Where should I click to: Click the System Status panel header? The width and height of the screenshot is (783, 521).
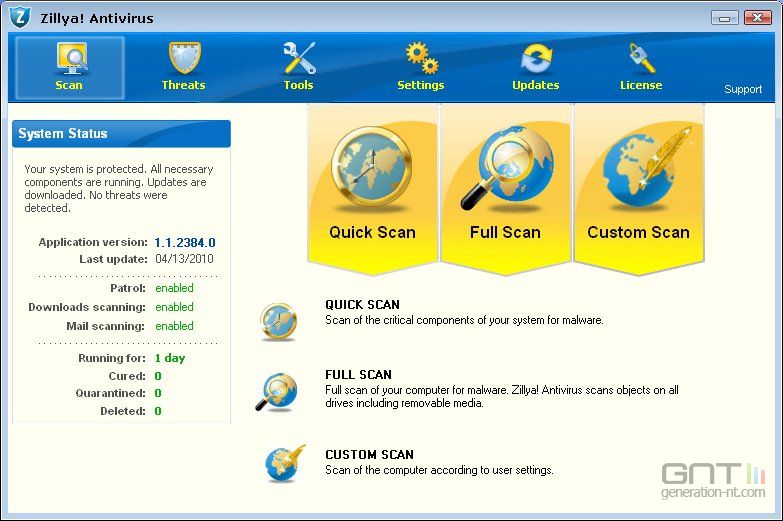(121, 133)
